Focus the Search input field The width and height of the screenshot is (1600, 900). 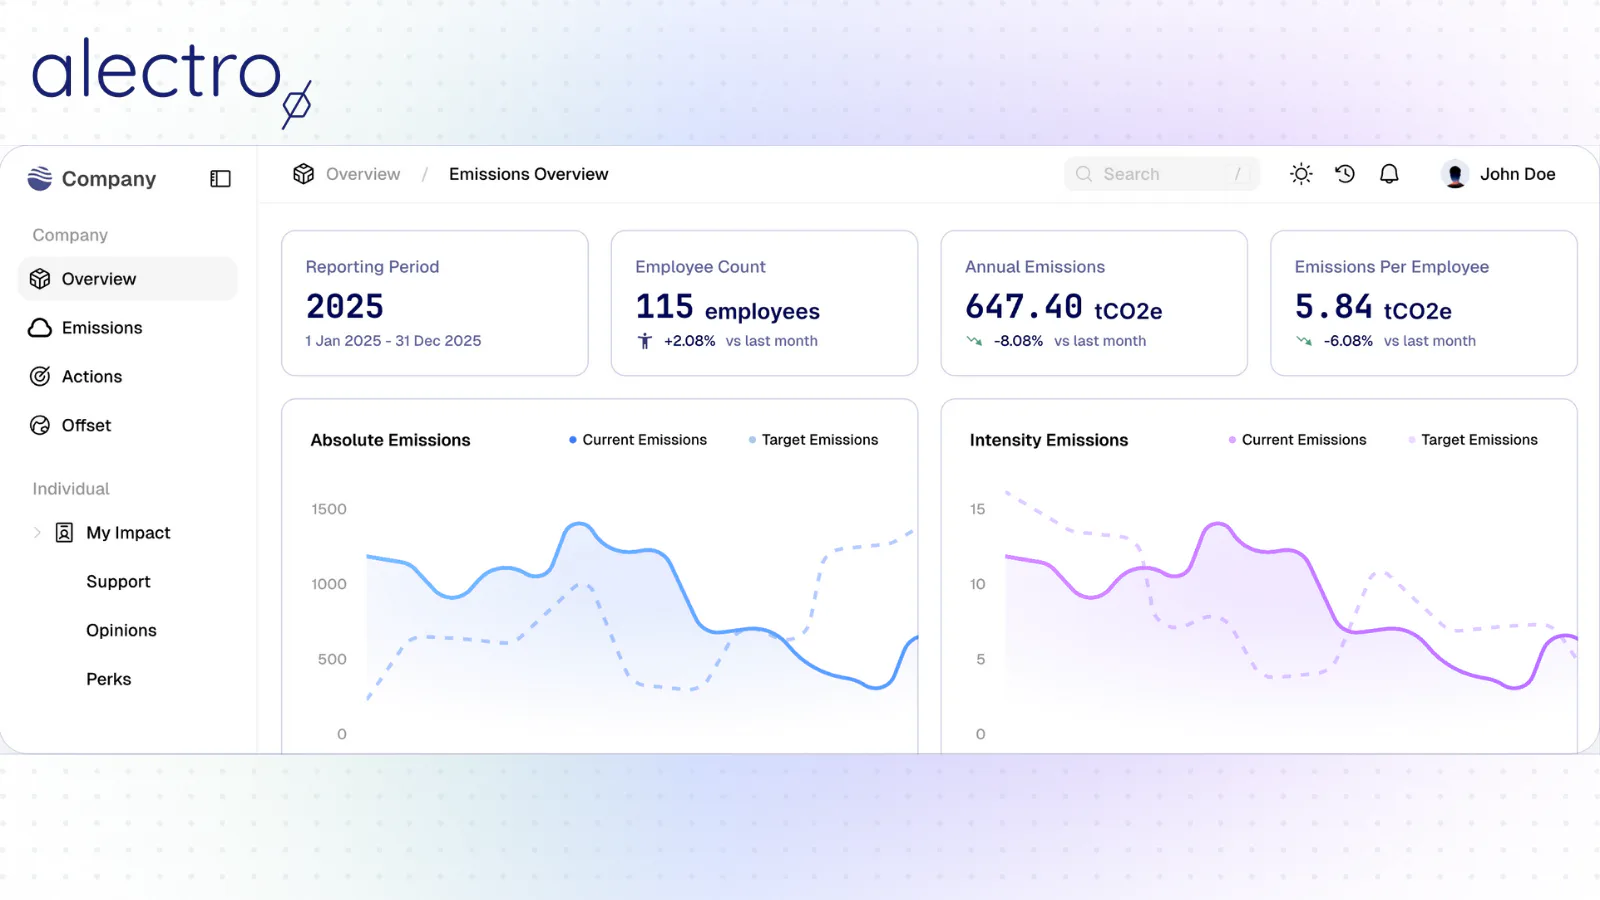click(x=1162, y=174)
